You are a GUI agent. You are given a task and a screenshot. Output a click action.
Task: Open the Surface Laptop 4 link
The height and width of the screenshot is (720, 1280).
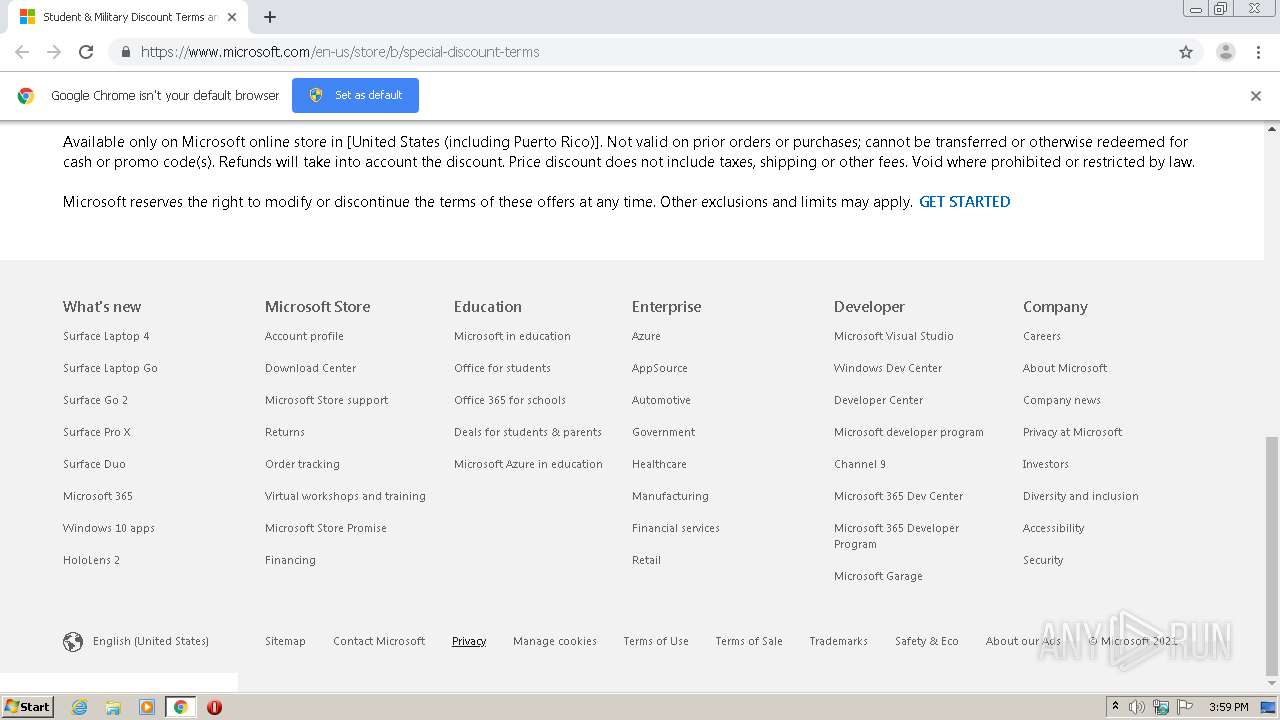click(x=106, y=336)
